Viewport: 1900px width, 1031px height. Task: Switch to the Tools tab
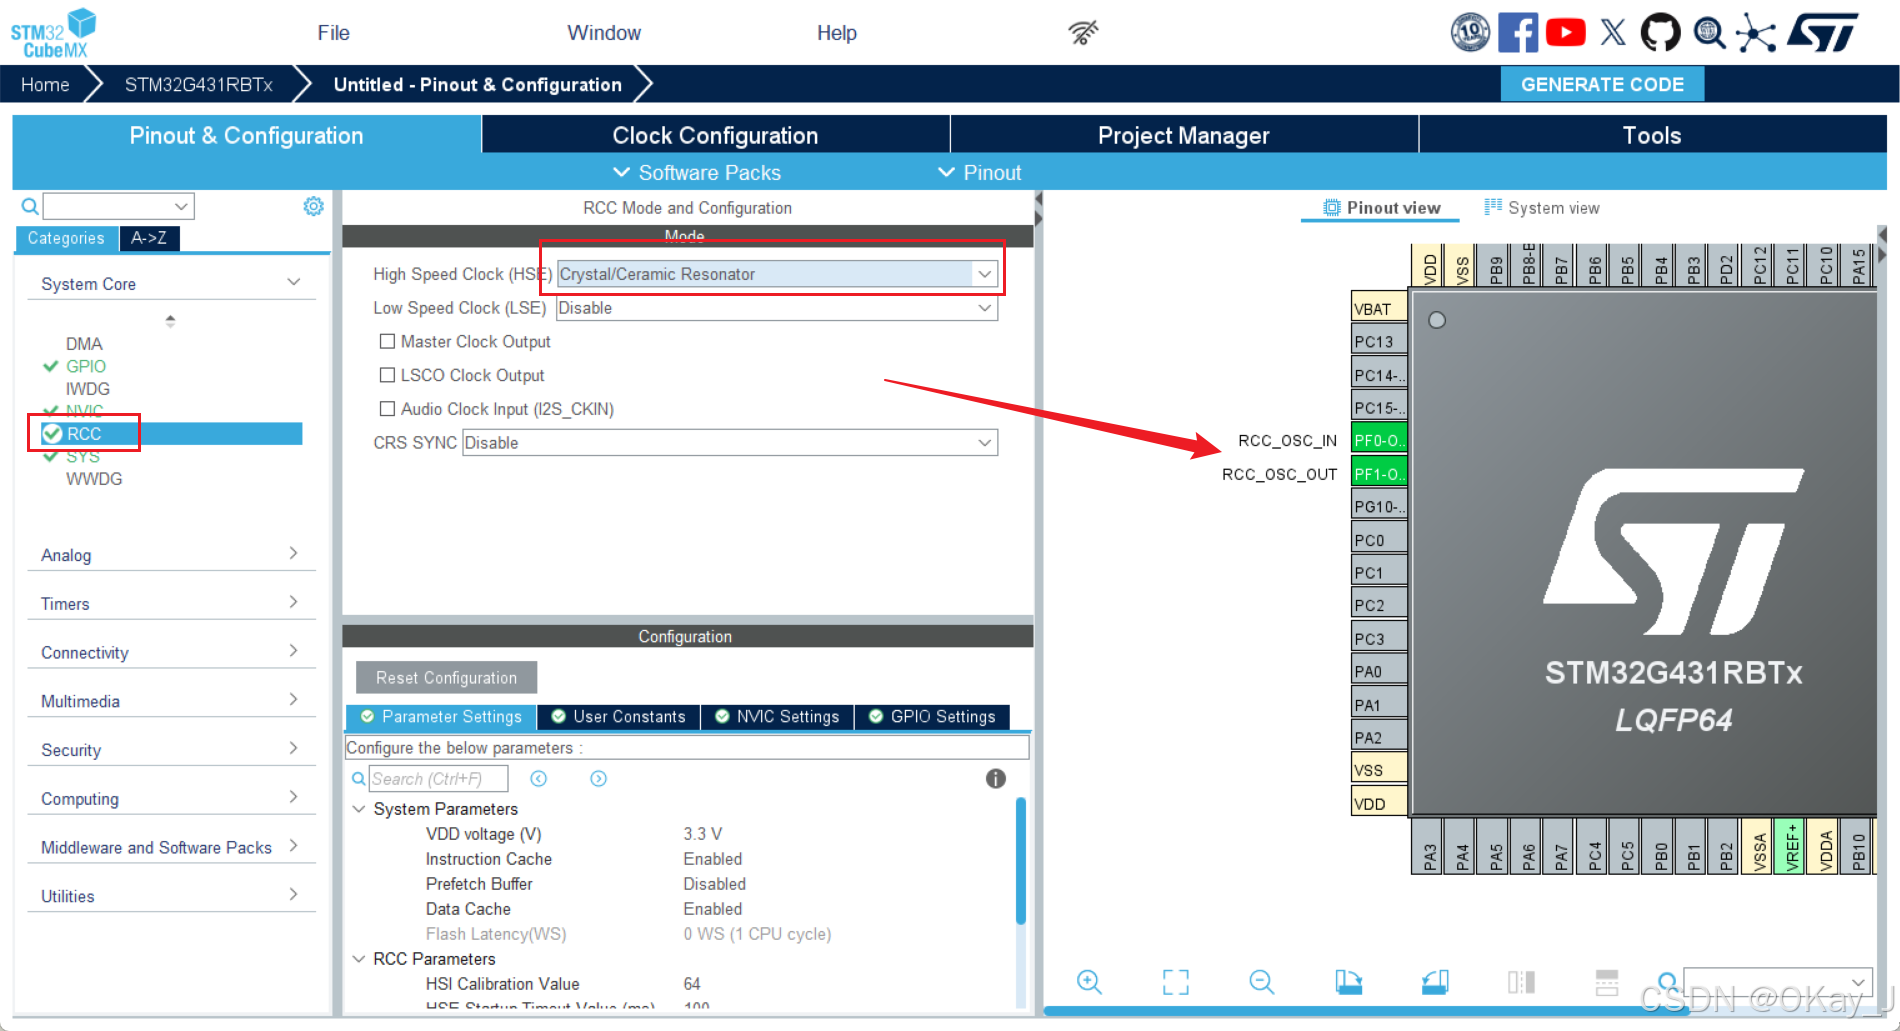[x=1652, y=135]
